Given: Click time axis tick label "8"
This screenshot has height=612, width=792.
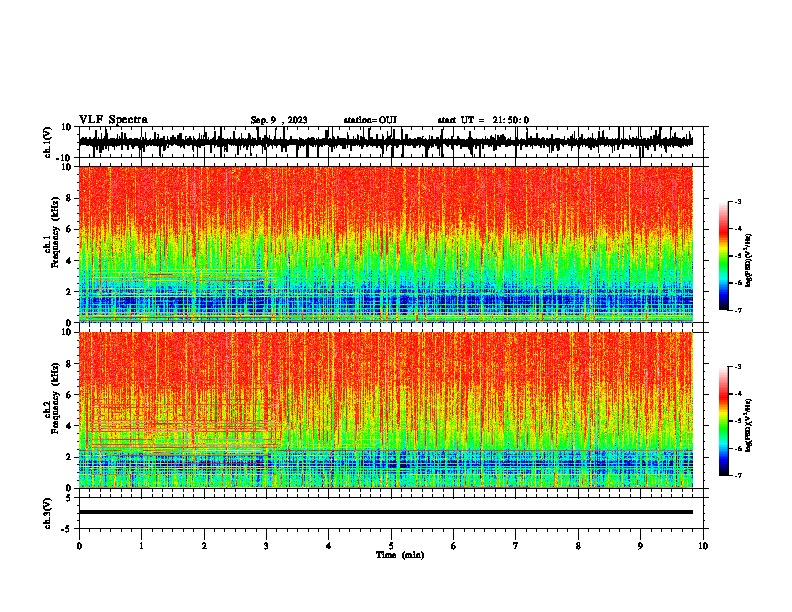Looking at the screenshot, I should (x=578, y=546).
